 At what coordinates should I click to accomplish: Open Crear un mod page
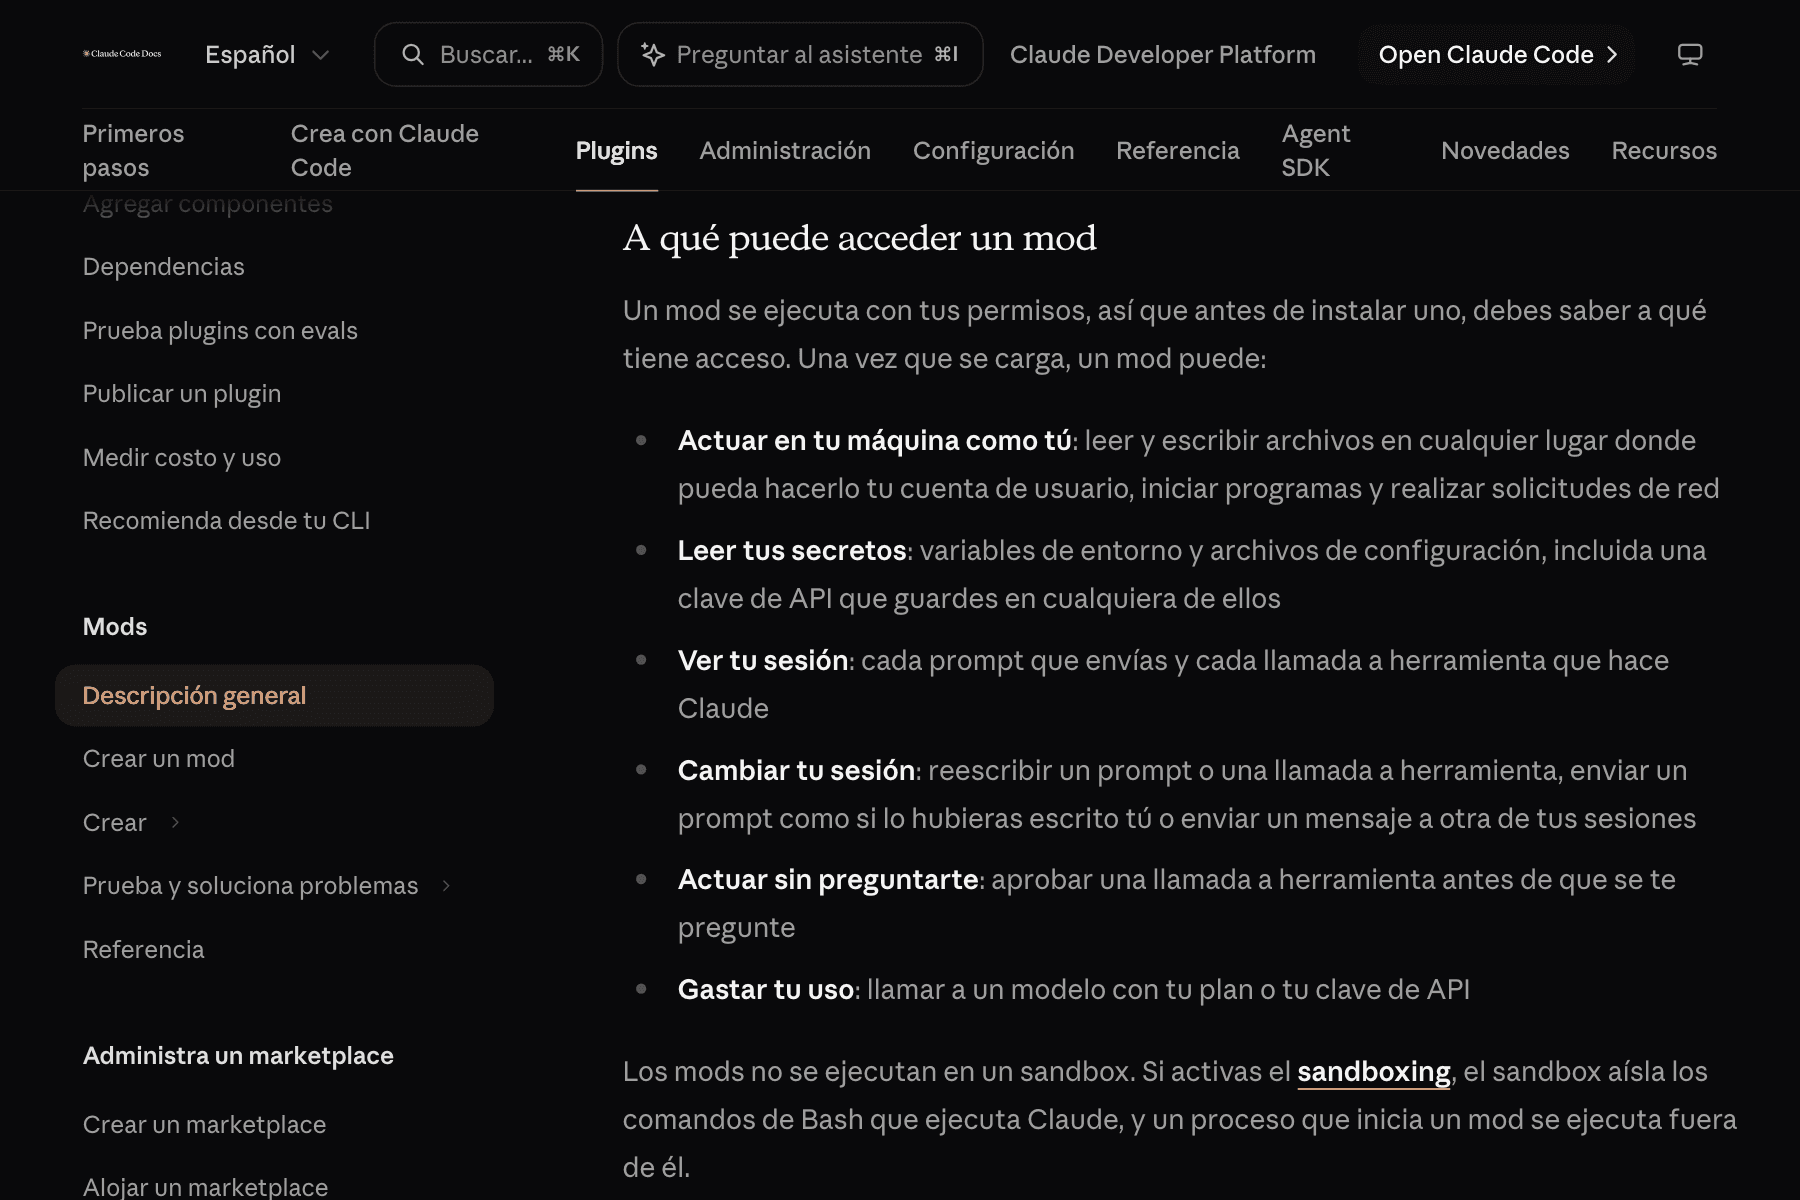tap(159, 758)
